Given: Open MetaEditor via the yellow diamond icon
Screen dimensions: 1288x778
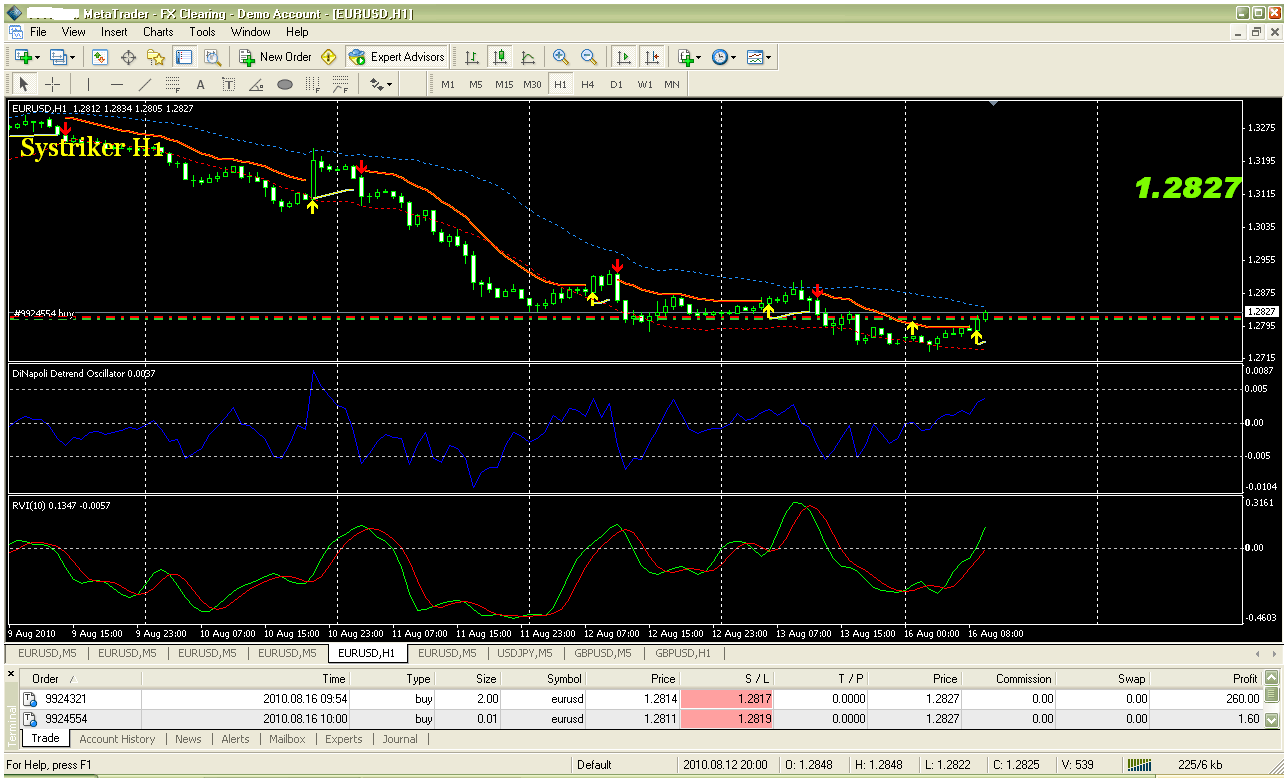Looking at the screenshot, I should (x=327, y=57).
